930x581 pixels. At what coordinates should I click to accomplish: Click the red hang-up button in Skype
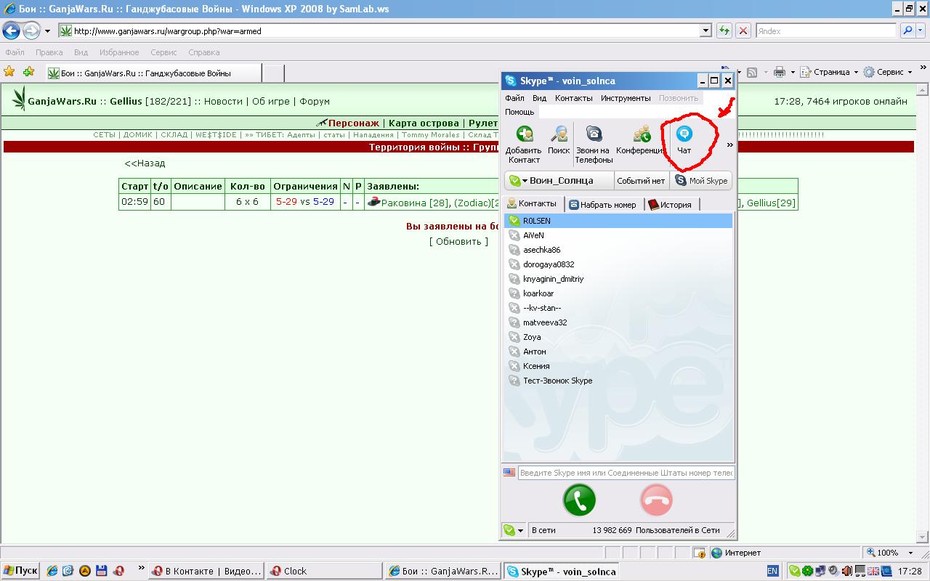click(x=656, y=500)
